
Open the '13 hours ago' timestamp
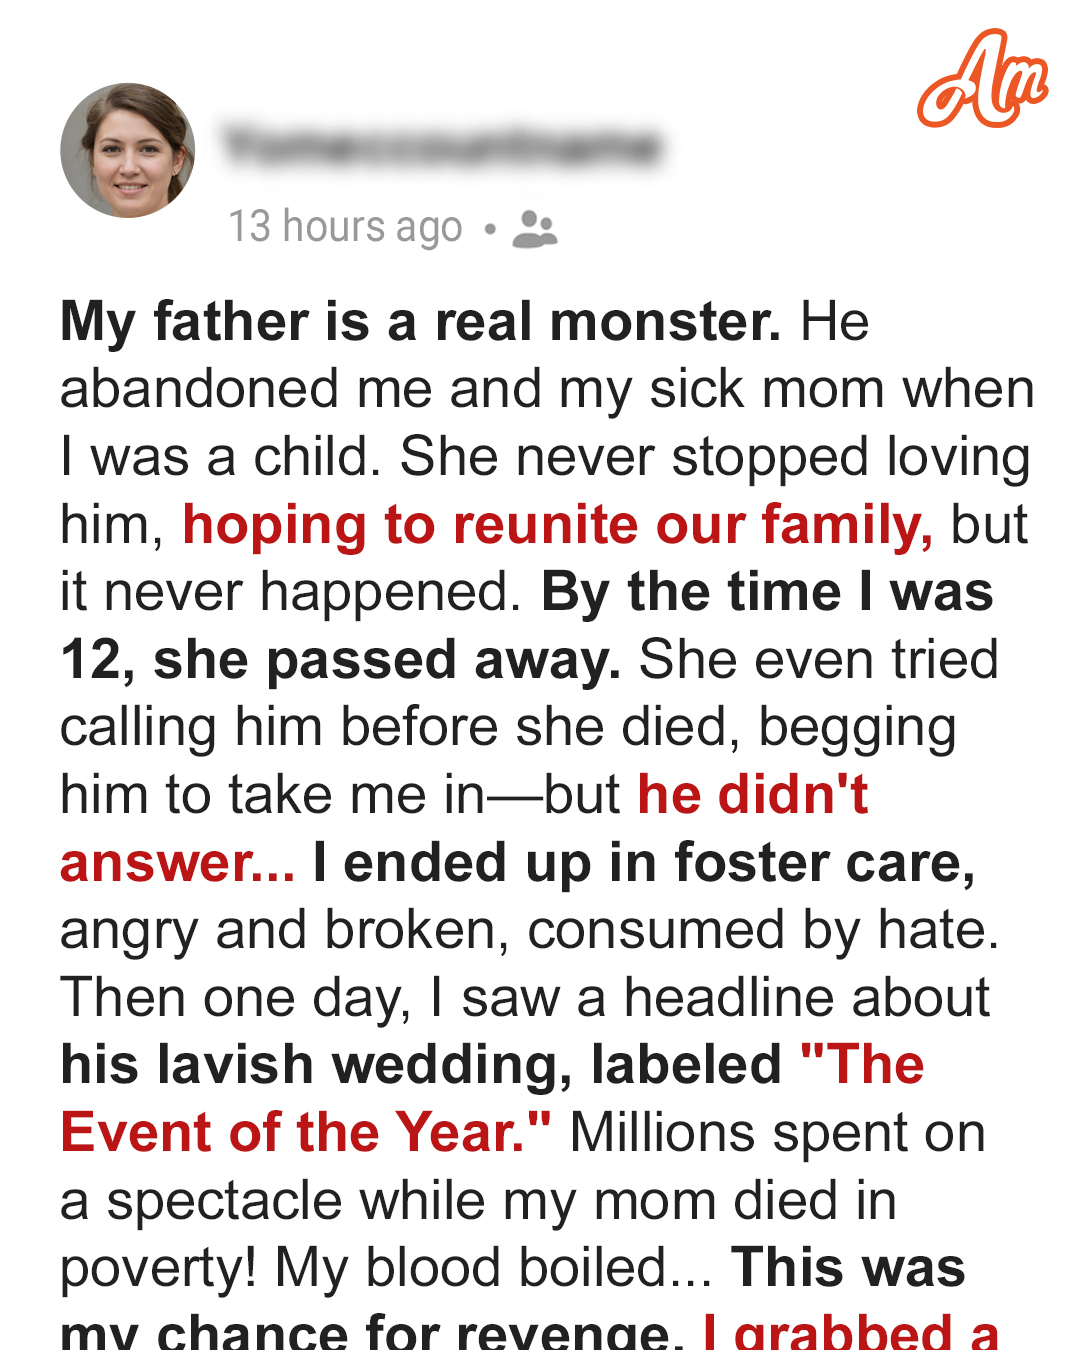click(345, 227)
